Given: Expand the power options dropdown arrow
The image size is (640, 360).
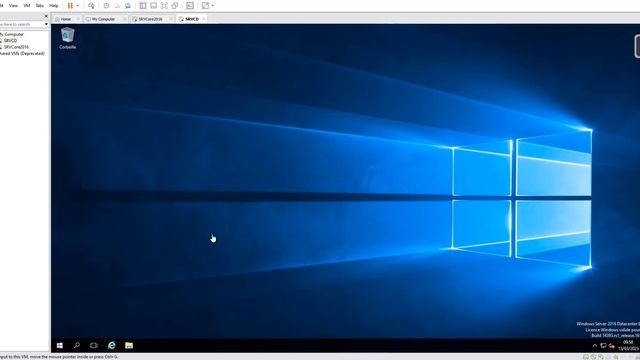Looking at the screenshot, I should (x=78, y=6).
